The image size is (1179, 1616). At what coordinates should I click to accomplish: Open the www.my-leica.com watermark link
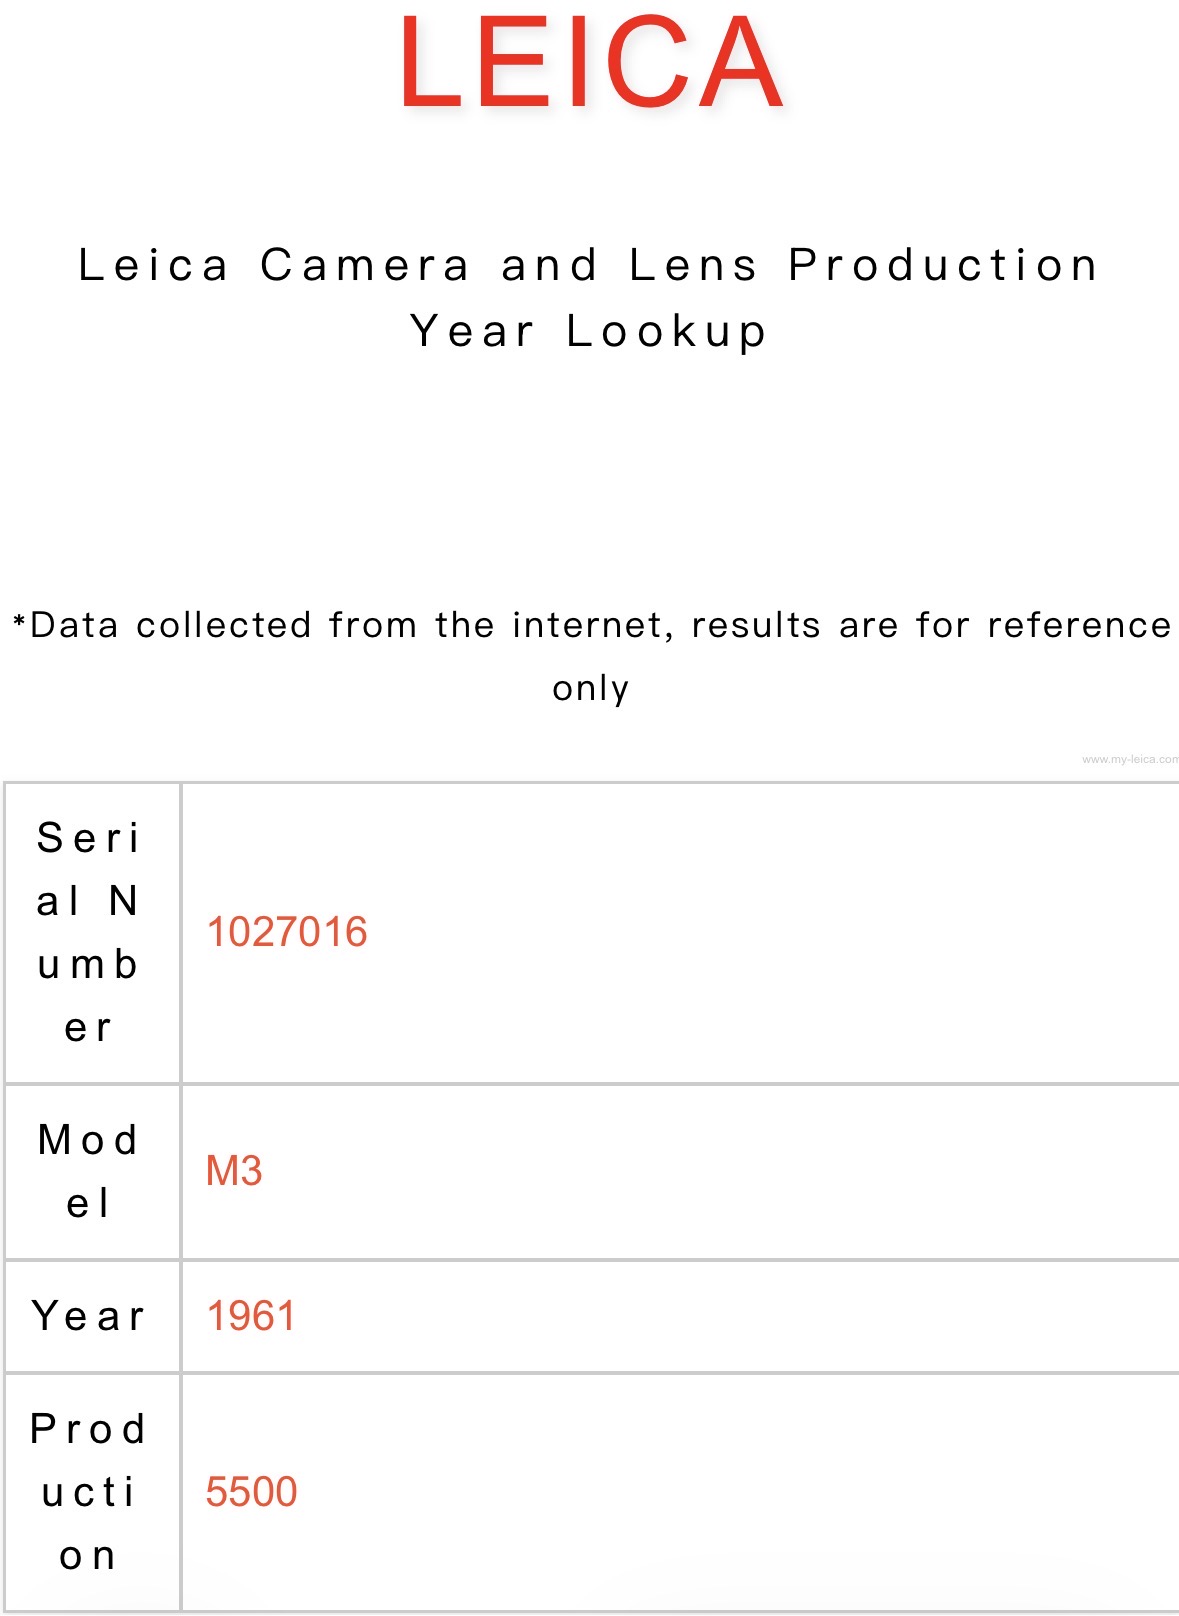[x=1129, y=760]
